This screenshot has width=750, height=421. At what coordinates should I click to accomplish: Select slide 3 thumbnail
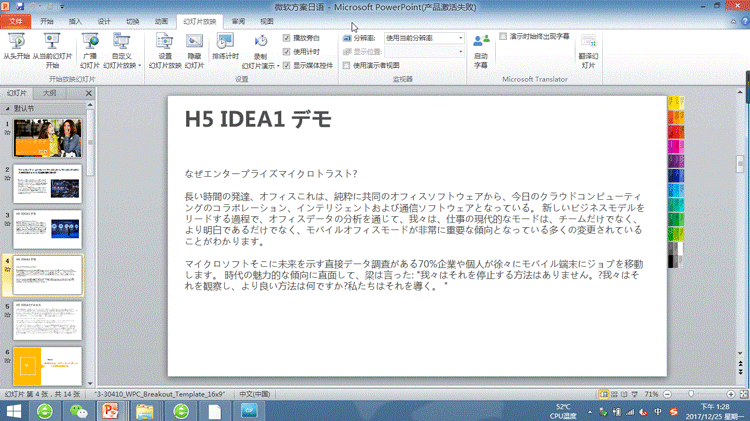pos(47,230)
